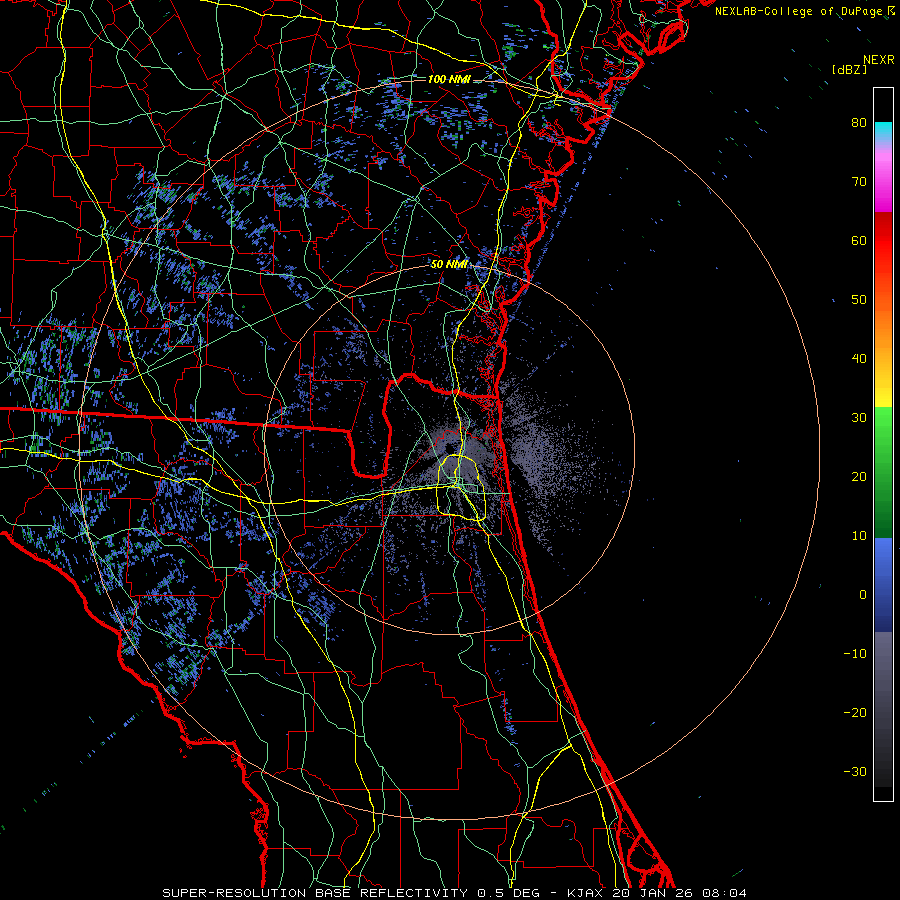The width and height of the screenshot is (900, 900).
Task: Click the 10 dBZ tick label
Action: pos(859,536)
